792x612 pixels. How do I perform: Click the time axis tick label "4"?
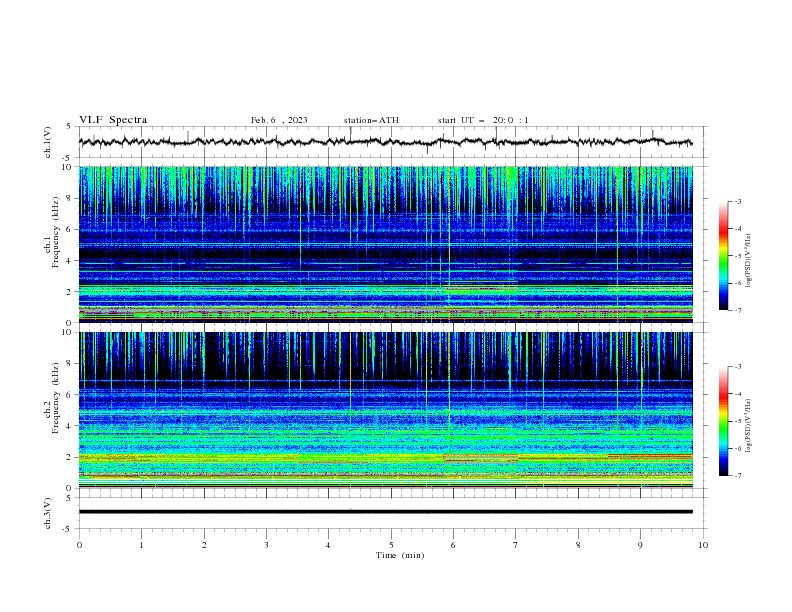pyautogui.click(x=328, y=545)
